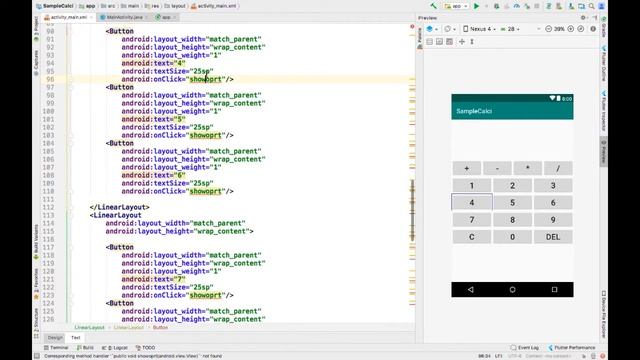
Task: Open Flutter Performance panel
Action: [x=571, y=348]
